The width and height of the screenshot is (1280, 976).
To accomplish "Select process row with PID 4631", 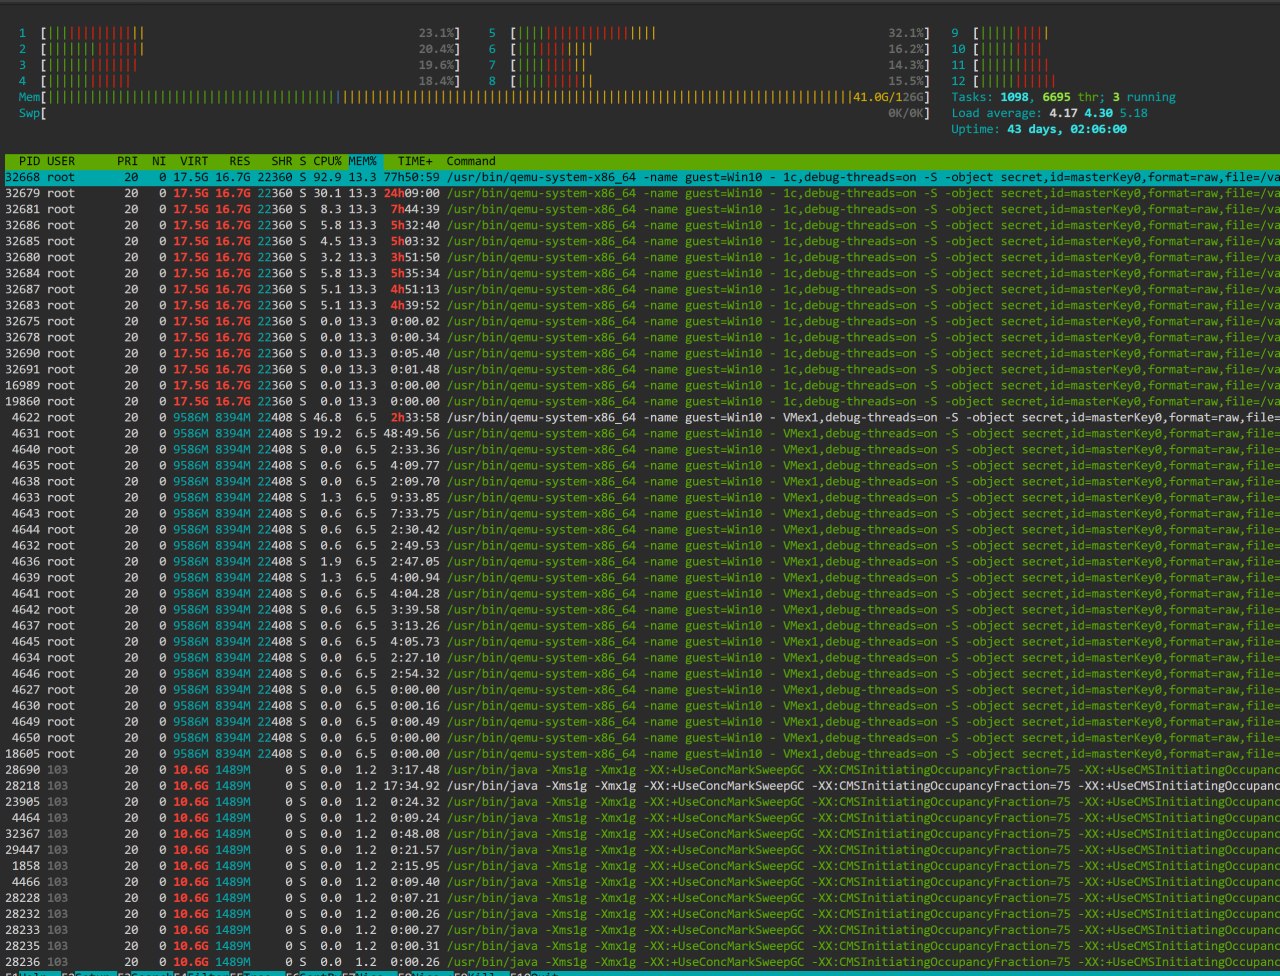I will (640, 433).
